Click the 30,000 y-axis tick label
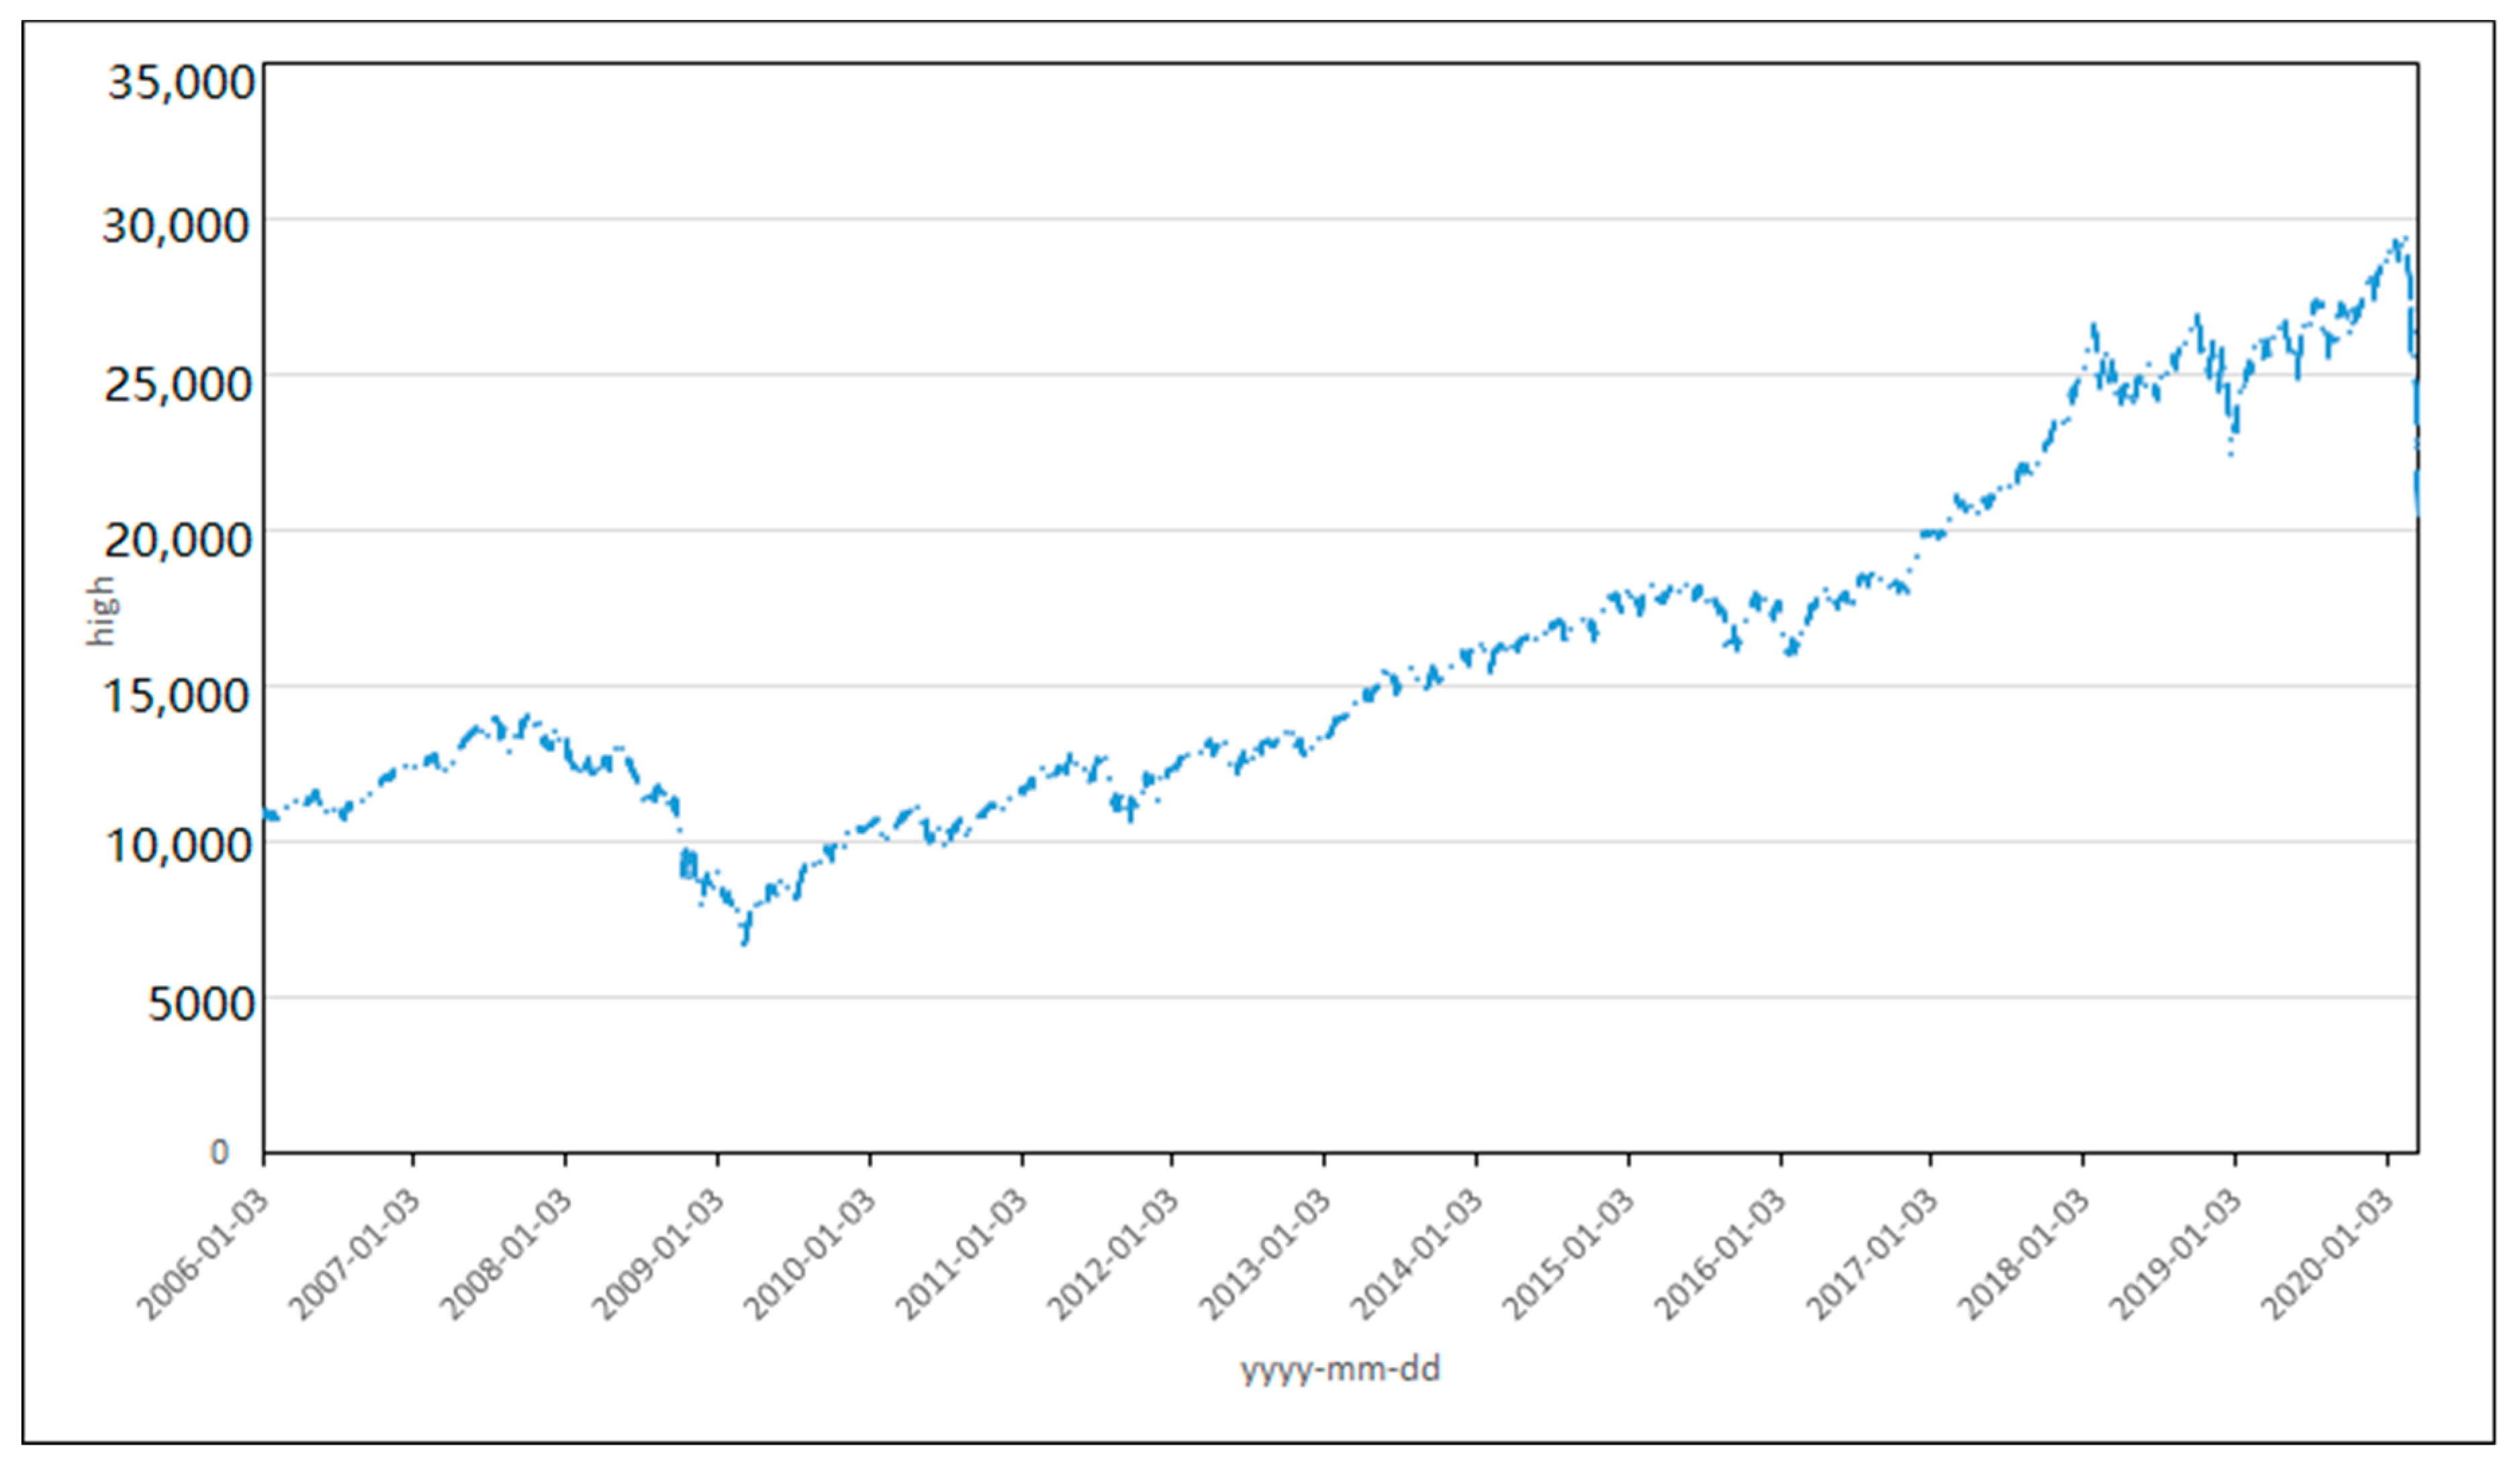The height and width of the screenshot is (1466, 2520). [176, 226]
